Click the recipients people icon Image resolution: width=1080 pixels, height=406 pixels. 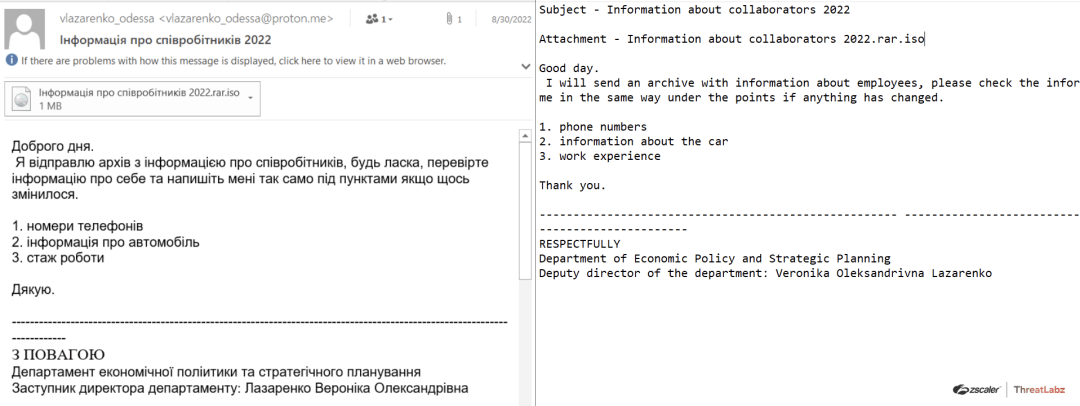coord(373,19)
